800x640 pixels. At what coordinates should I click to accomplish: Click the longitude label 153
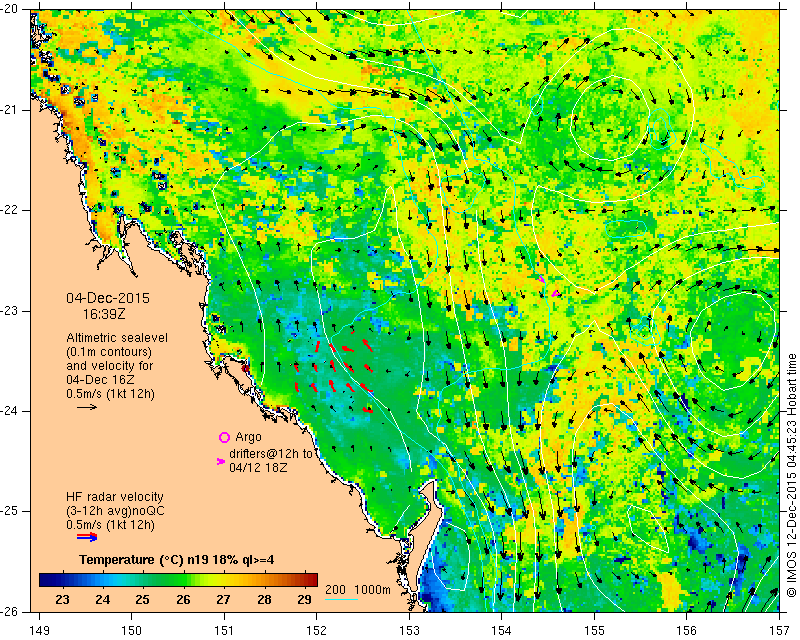tap(409, 631)
